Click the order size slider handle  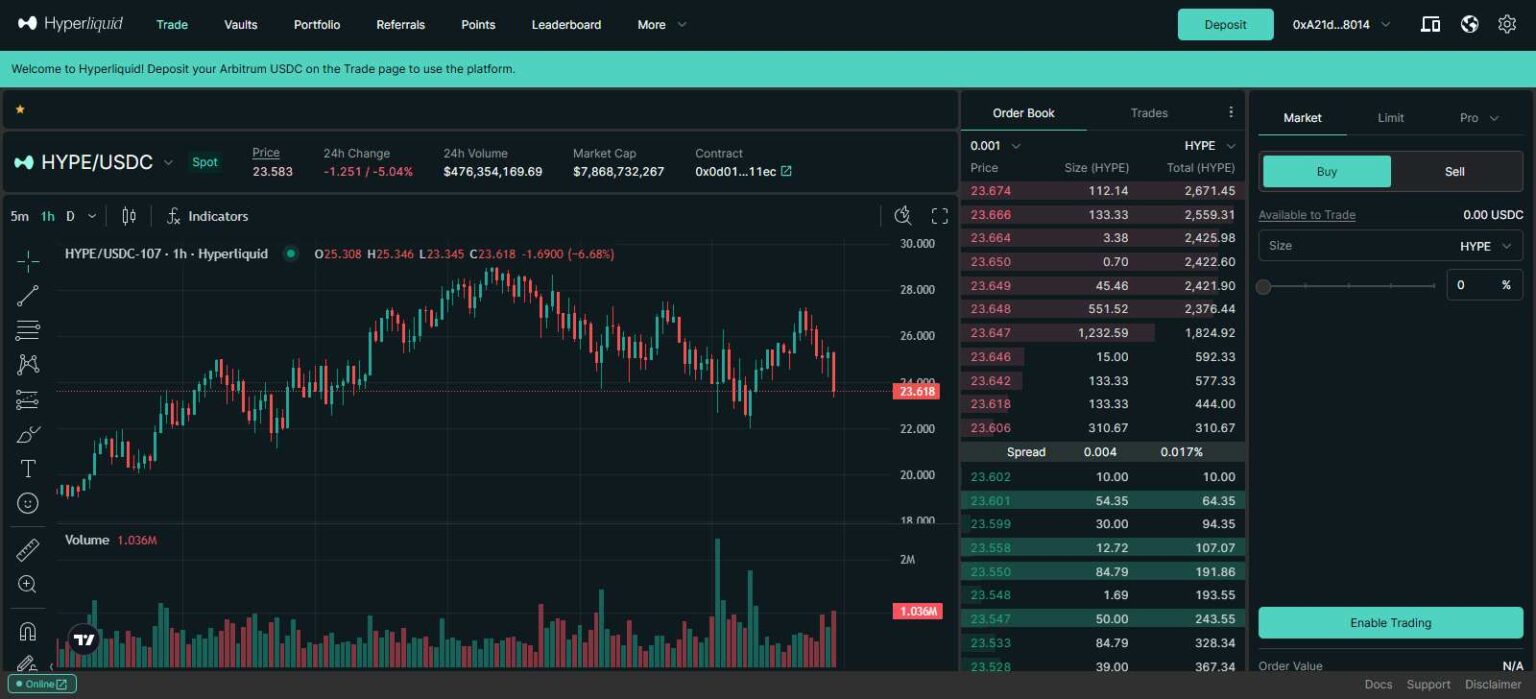tap(1264, 286)
